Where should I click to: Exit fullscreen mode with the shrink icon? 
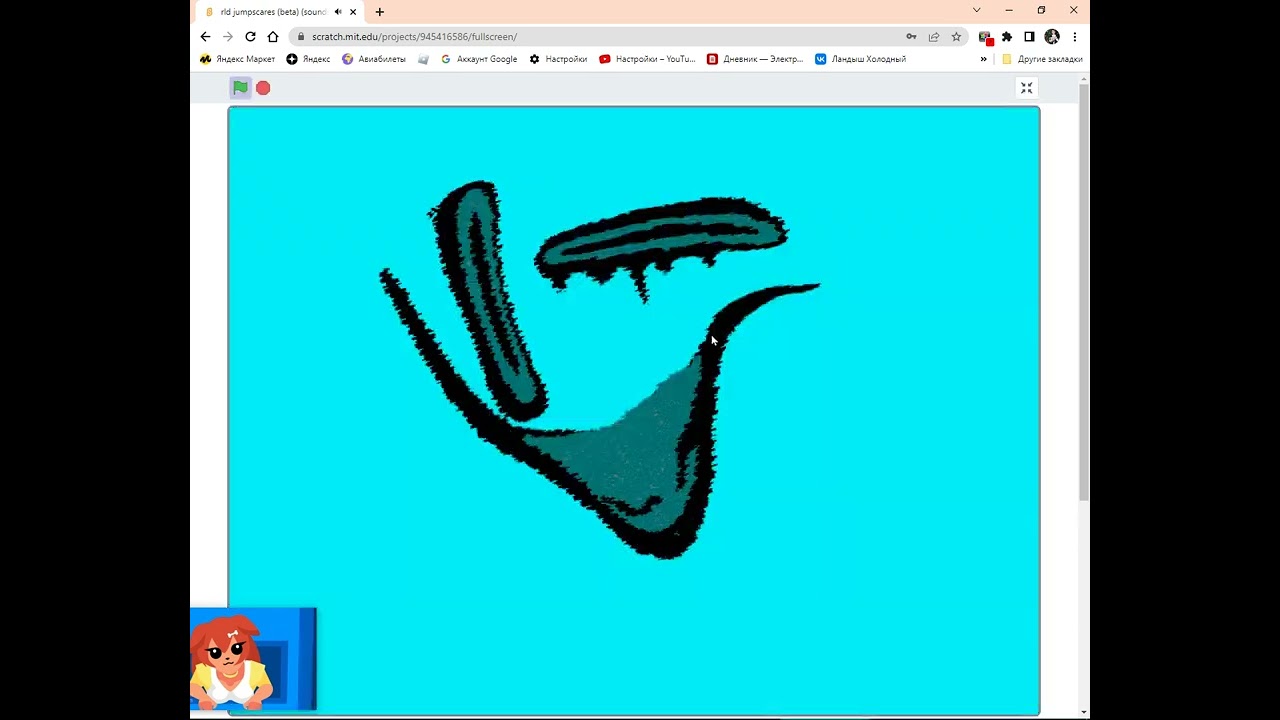point(1026,88)
